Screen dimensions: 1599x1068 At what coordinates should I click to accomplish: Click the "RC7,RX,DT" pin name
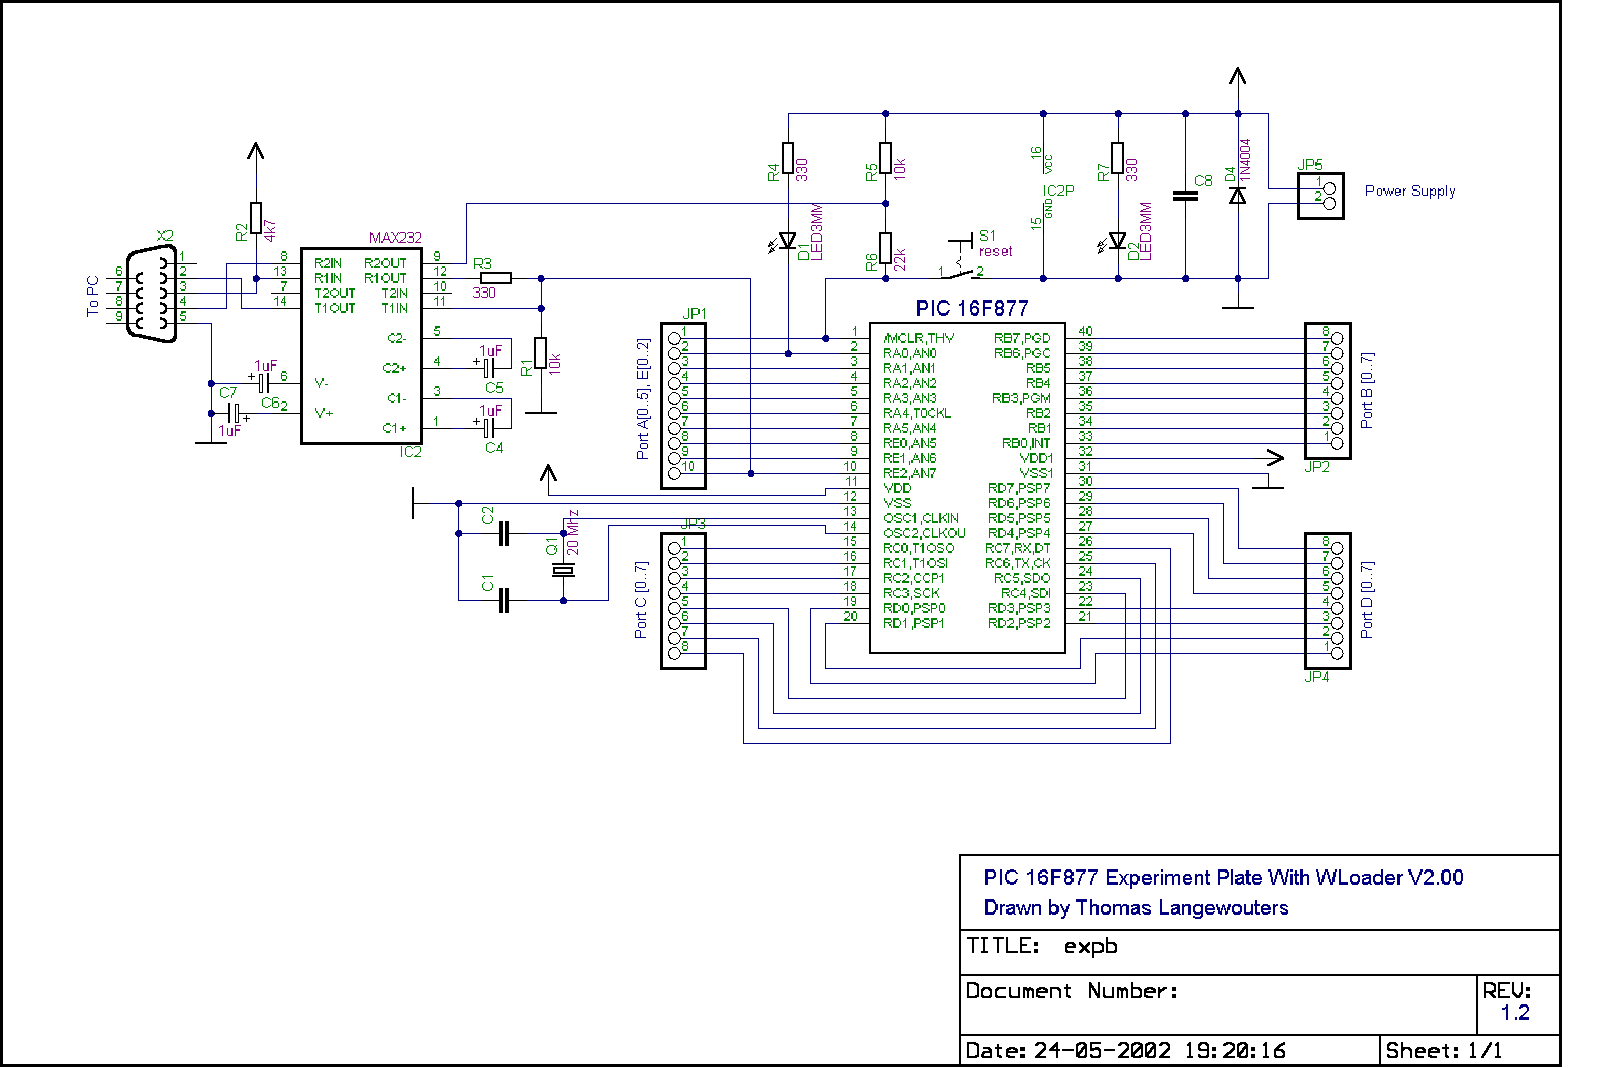(1018, 548)
